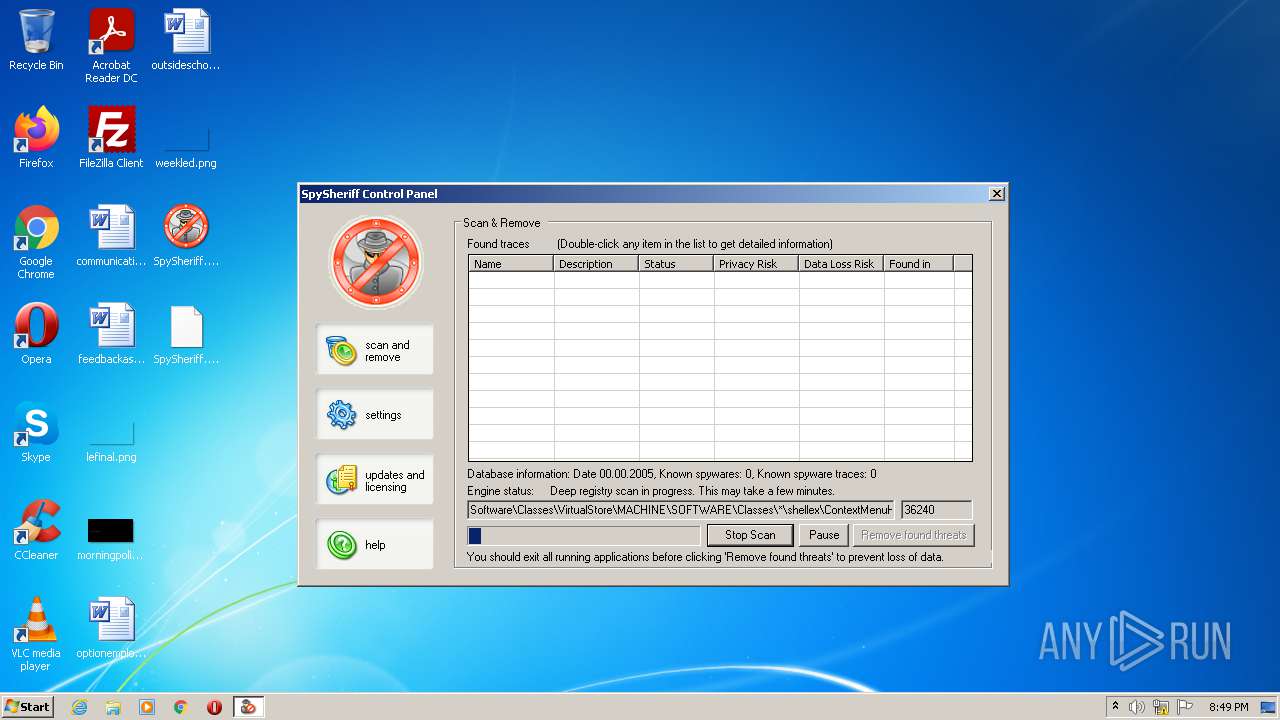Sort traces by Description column
Viewport: 1280px width, 720px height.
point(596,264)
